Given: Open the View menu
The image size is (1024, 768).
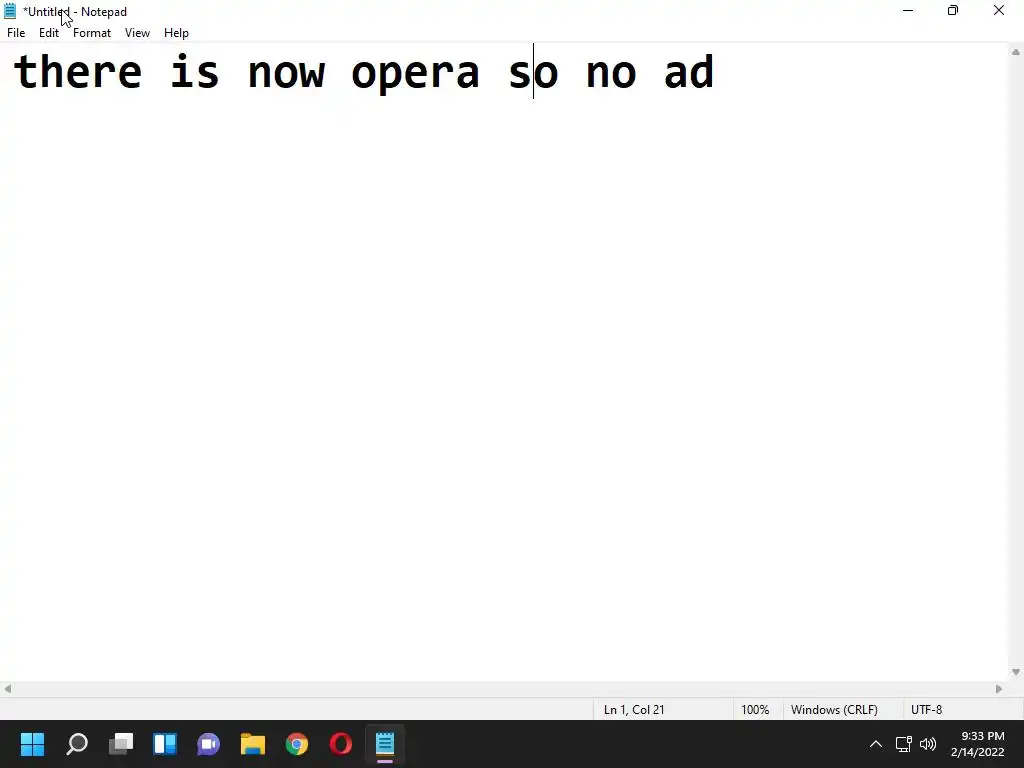Looking at the screenshot, I should (x=137, y=33).
